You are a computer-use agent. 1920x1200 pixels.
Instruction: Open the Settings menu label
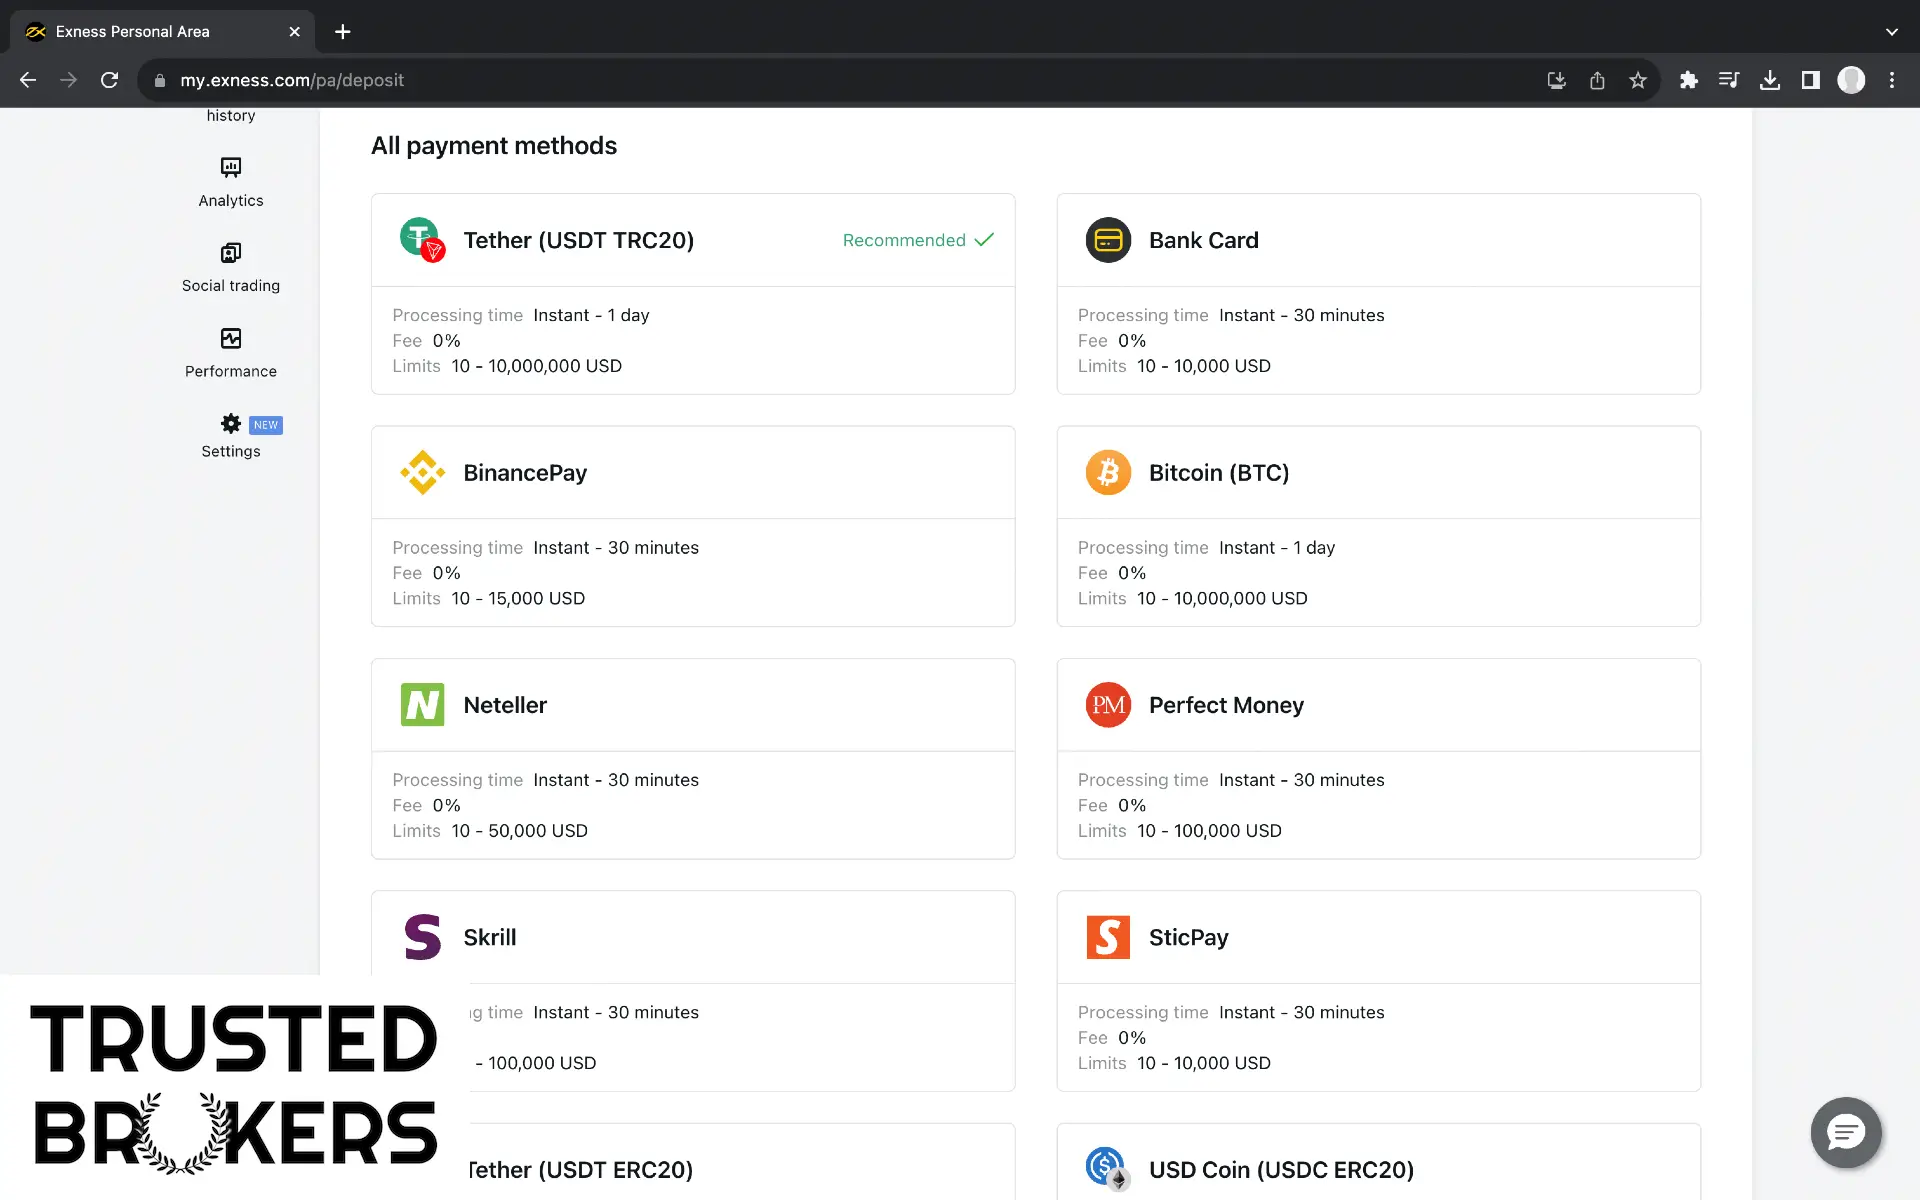click(231, 451)
